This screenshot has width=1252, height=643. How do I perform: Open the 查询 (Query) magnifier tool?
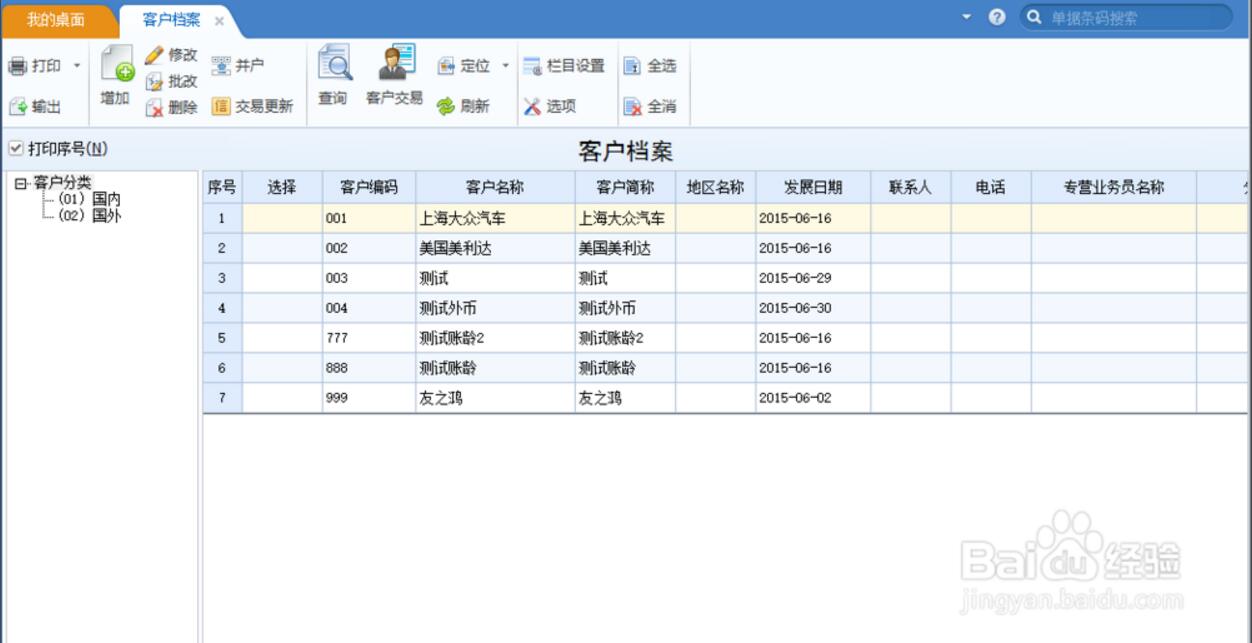(334, 65)
